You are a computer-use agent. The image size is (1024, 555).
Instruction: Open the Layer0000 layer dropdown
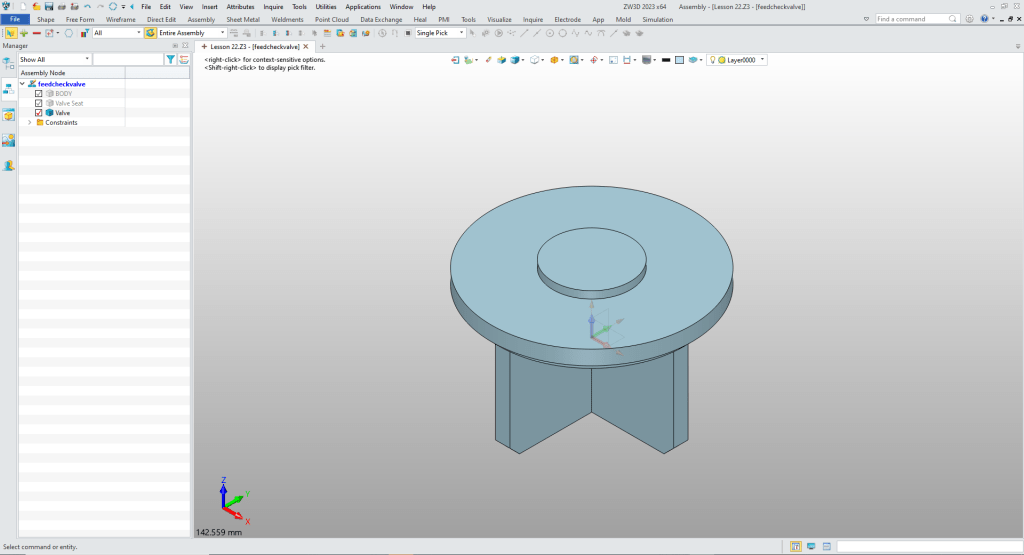point(763,60)
